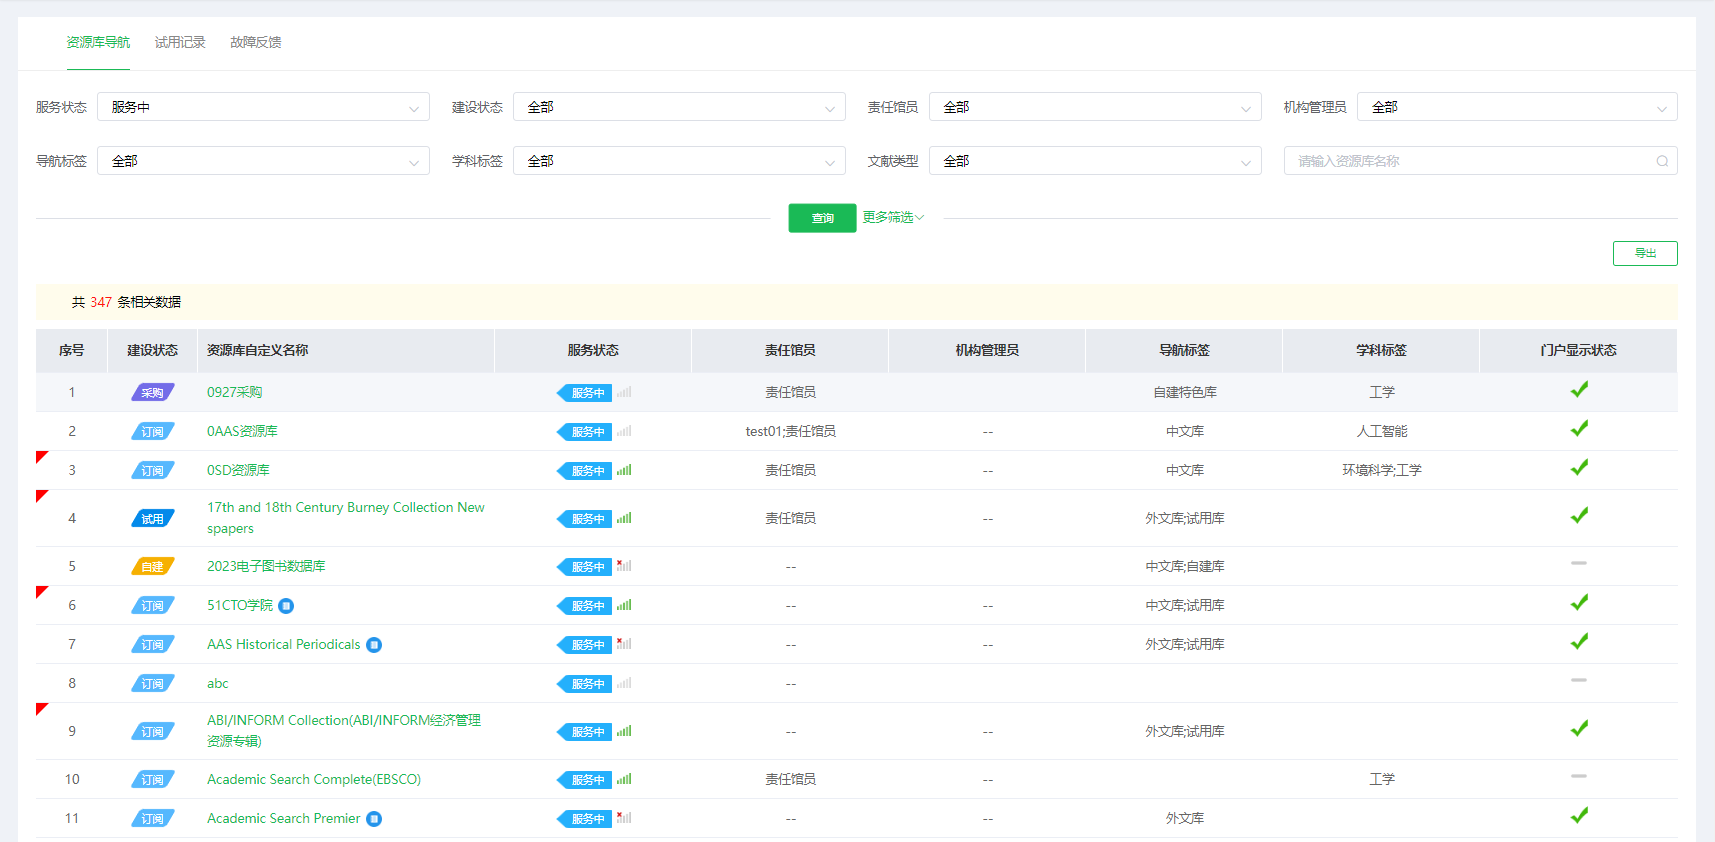
Task: Click the signal bars icon for 0SD资源库
Action: (x=624, y=470)
